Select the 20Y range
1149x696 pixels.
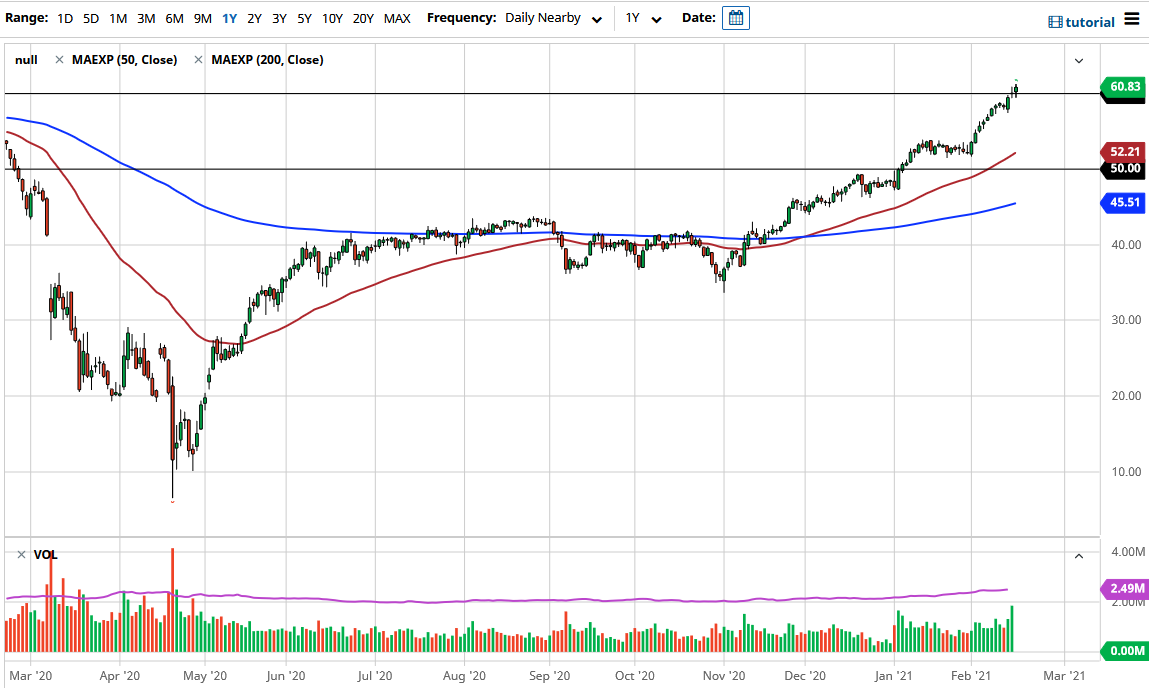point(364,18)
